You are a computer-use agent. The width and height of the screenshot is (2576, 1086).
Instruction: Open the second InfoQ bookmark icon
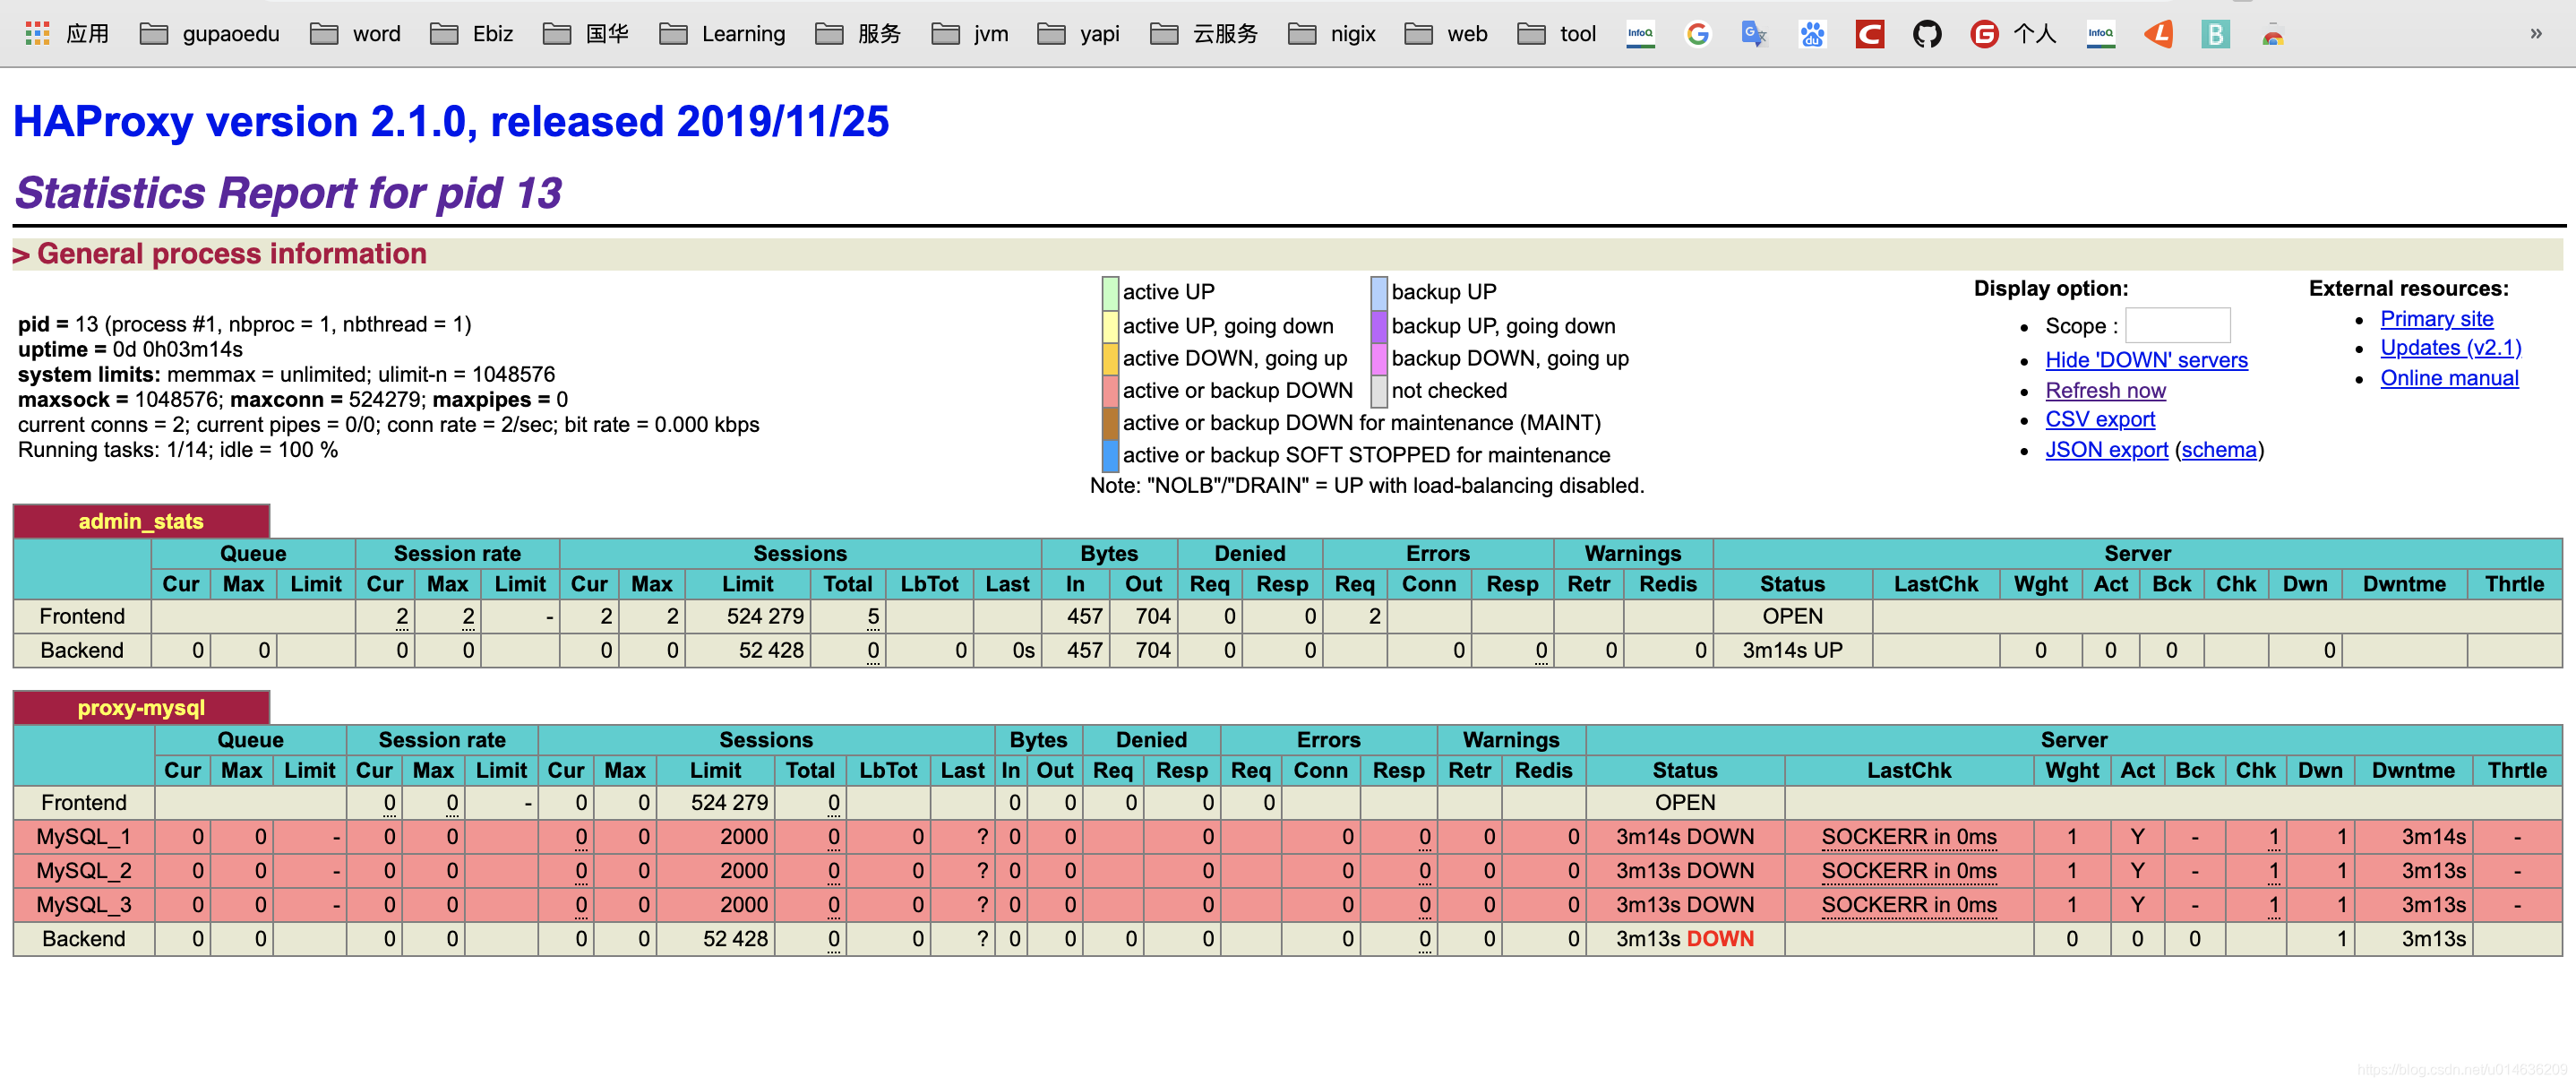click(x=2100, y=34)
